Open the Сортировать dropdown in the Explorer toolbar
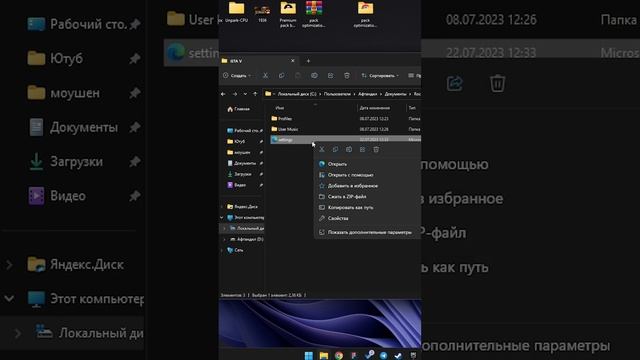Image resolution: width=640 pixels, height=360 pixels. coord(380,76)
